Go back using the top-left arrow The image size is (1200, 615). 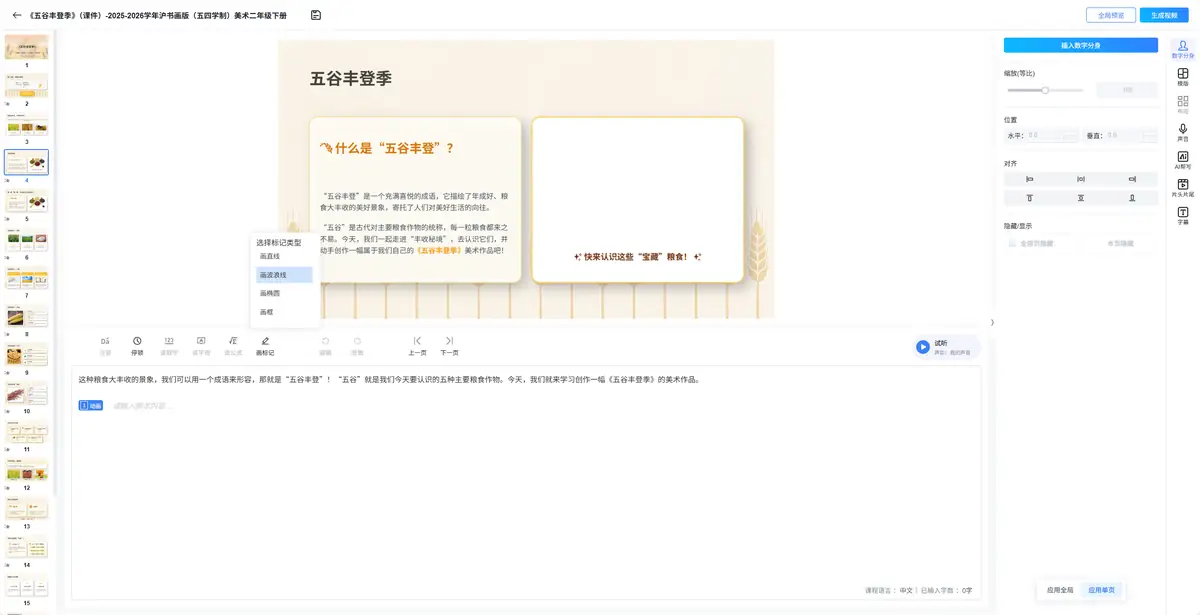(16, 15)
